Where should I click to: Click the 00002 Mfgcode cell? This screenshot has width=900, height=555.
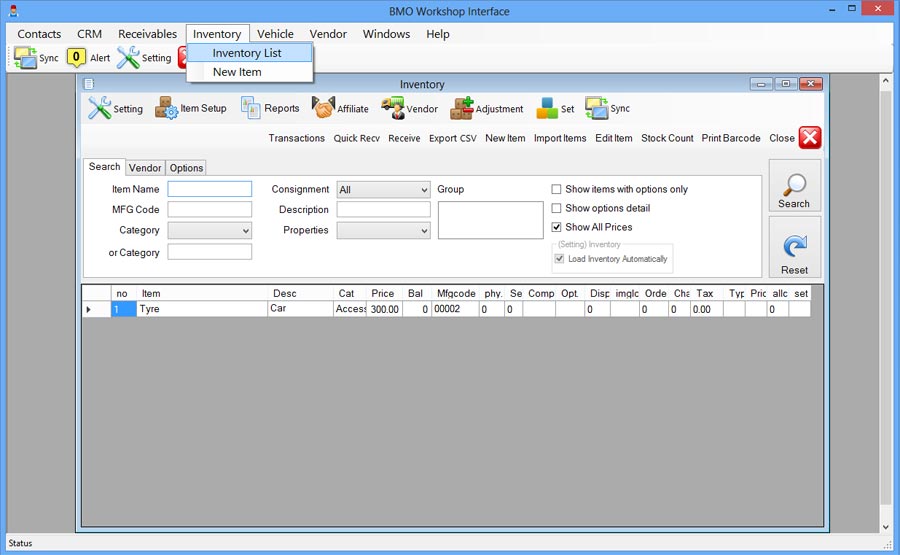(455, 309)
